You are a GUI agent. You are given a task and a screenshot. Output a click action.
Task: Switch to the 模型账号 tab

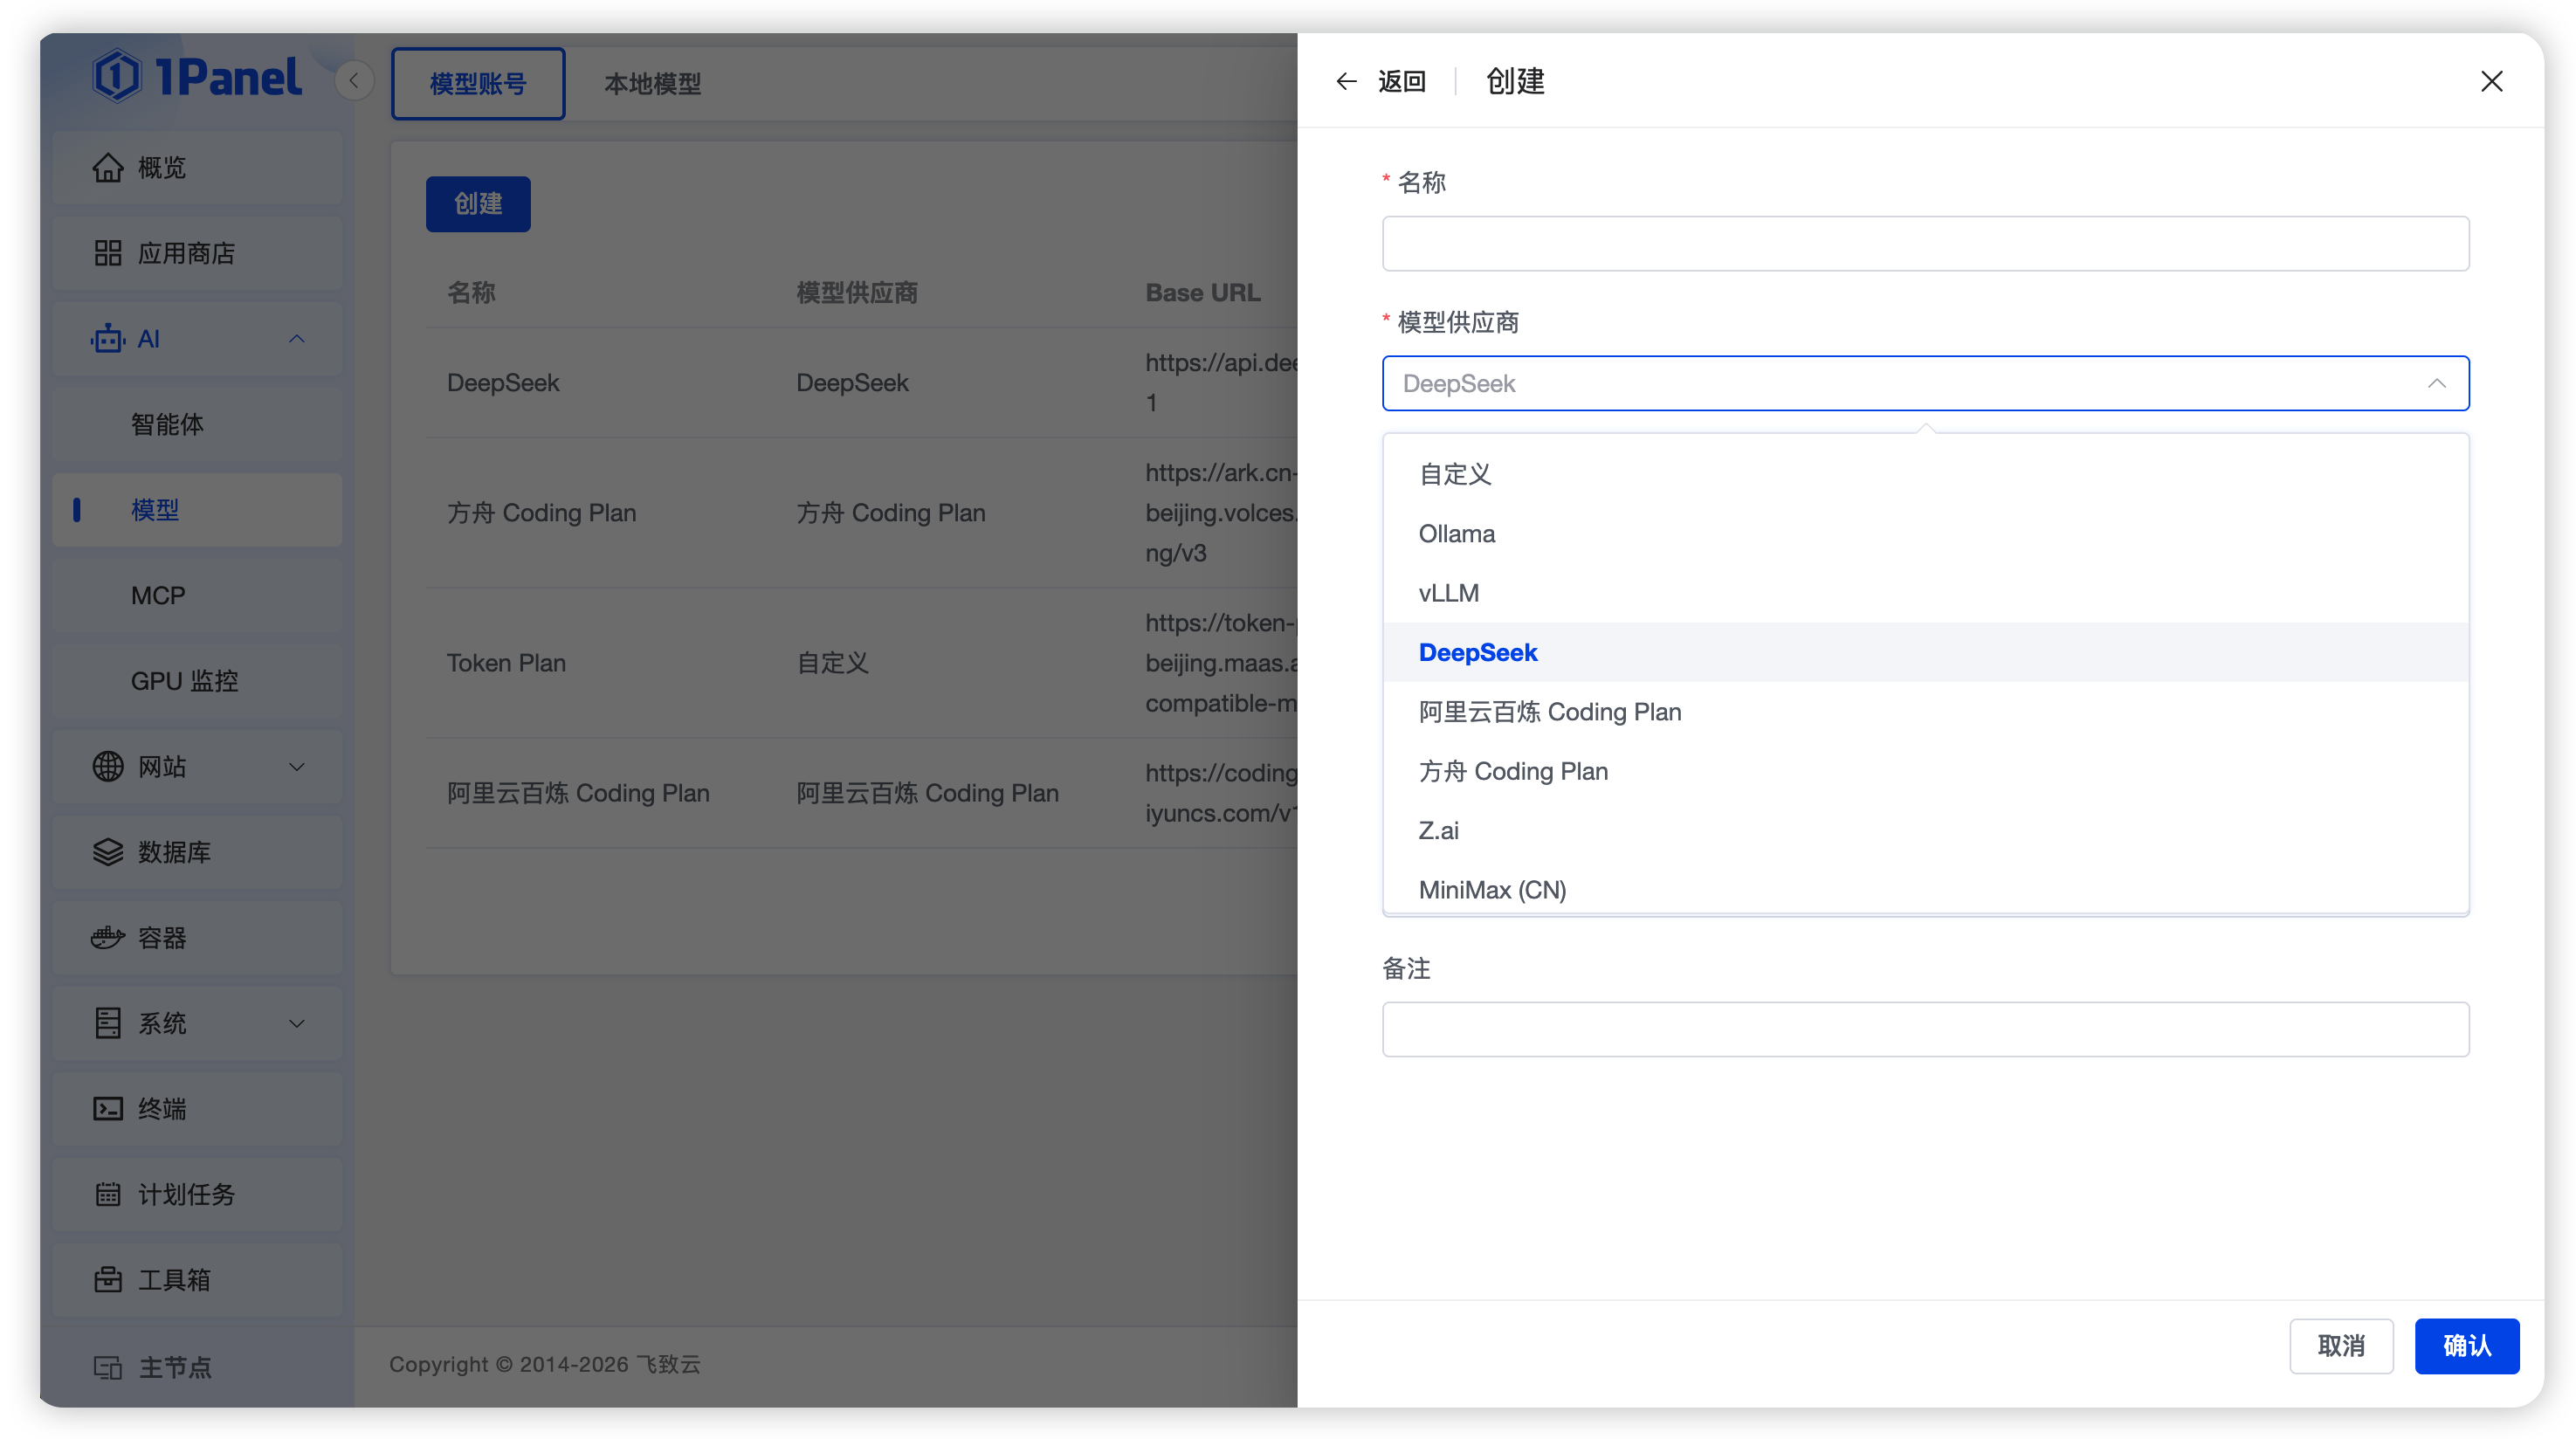pyautogui.click(x=478, y=84)
